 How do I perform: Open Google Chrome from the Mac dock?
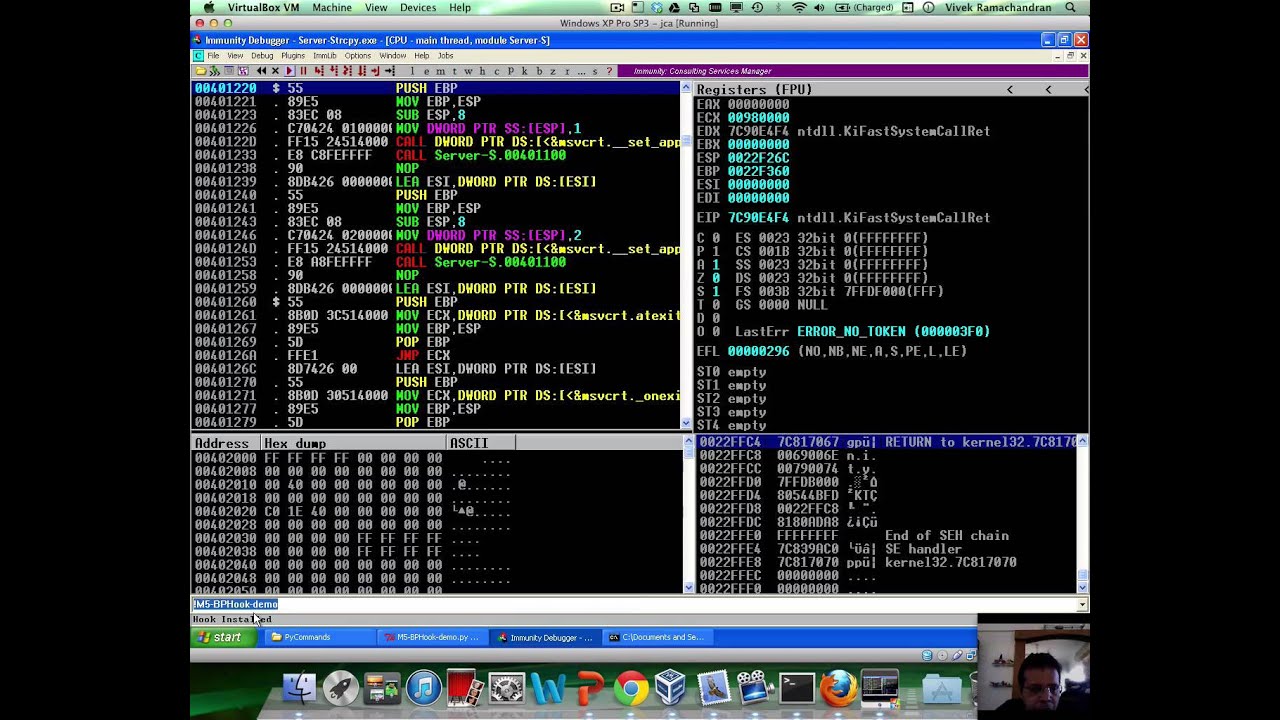[630, 688]
